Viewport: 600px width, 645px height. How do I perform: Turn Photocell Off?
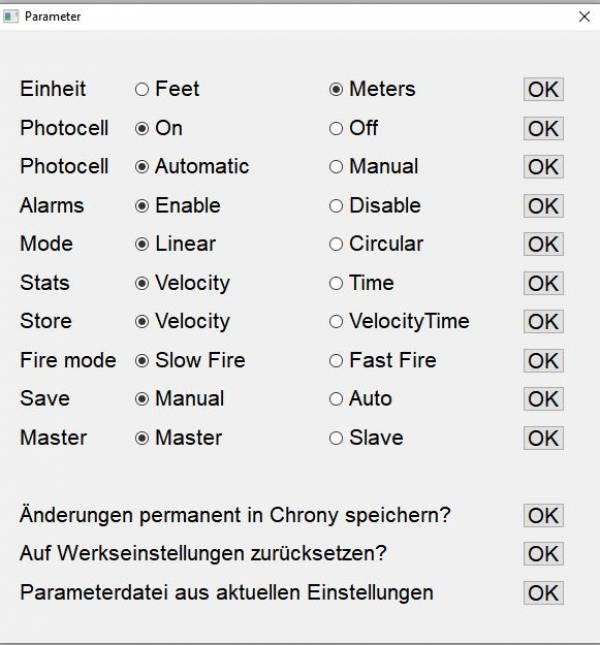pos(336,128)
